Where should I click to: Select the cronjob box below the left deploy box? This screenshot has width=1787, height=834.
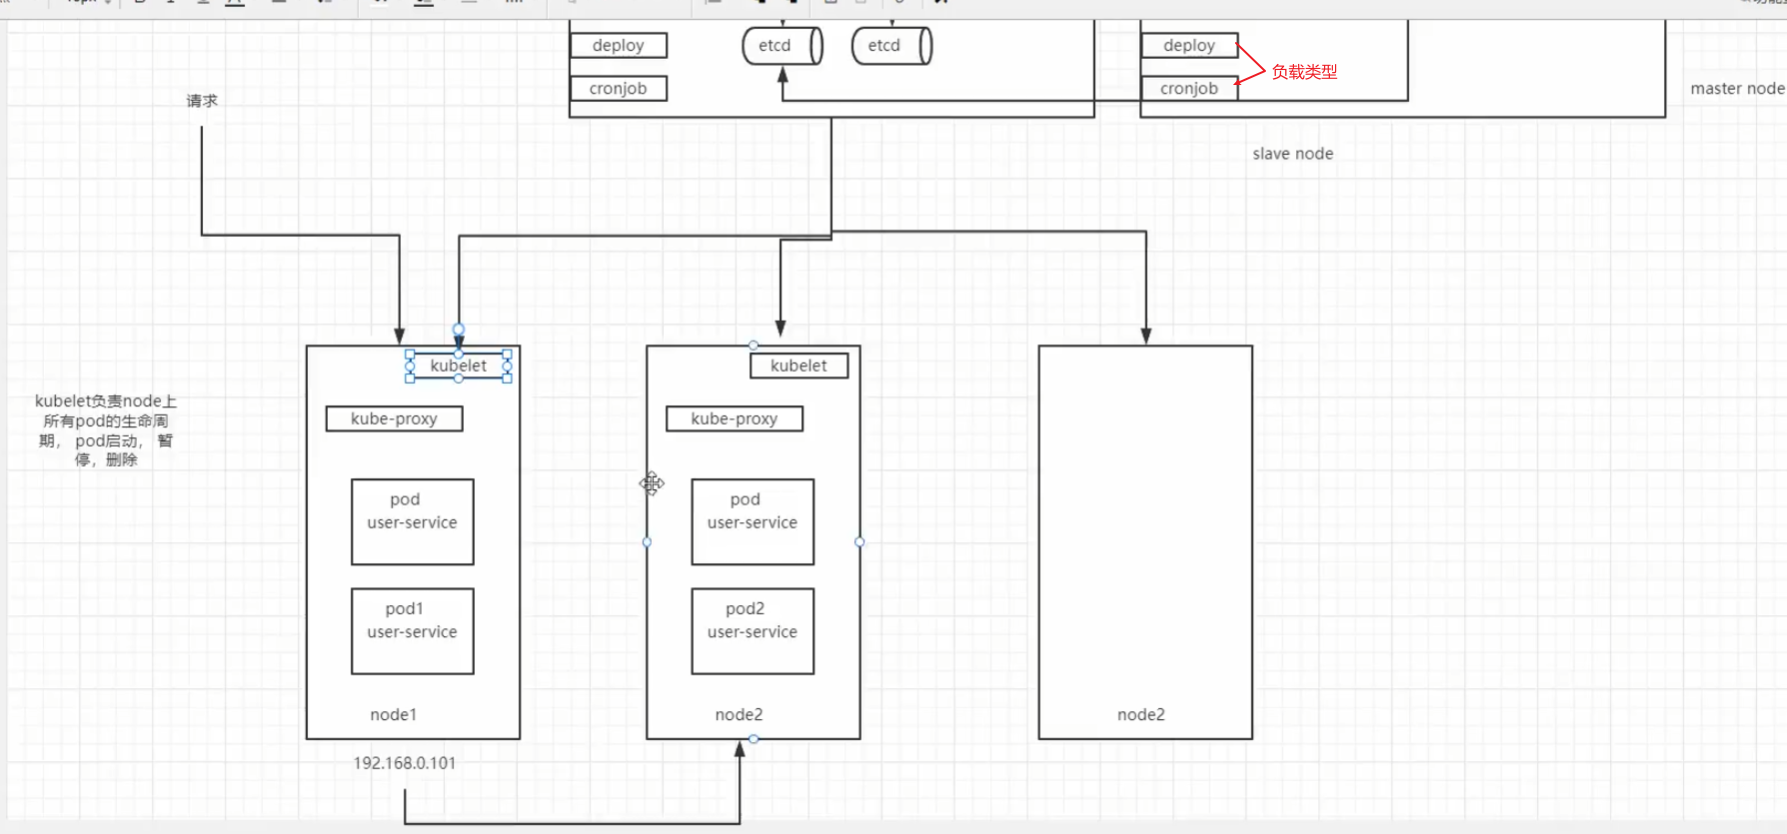point(618,88)
